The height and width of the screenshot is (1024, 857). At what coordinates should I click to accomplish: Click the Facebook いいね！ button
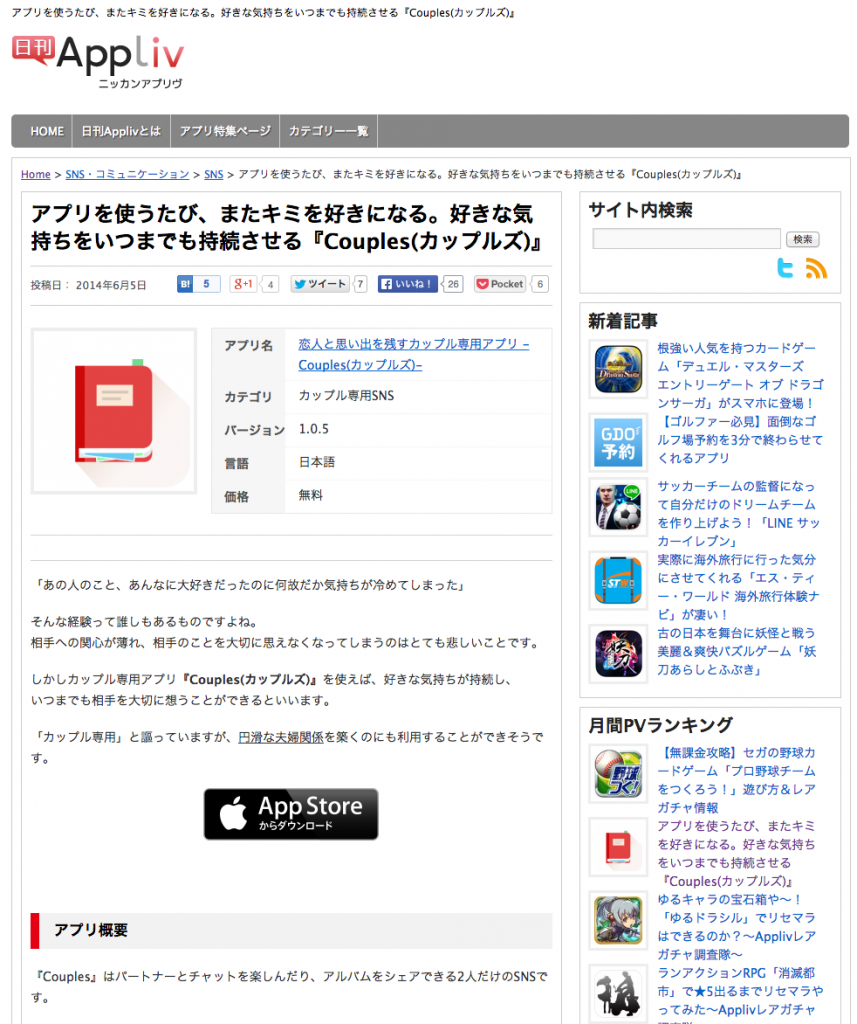pyautogui.click(x=407, y=284)
